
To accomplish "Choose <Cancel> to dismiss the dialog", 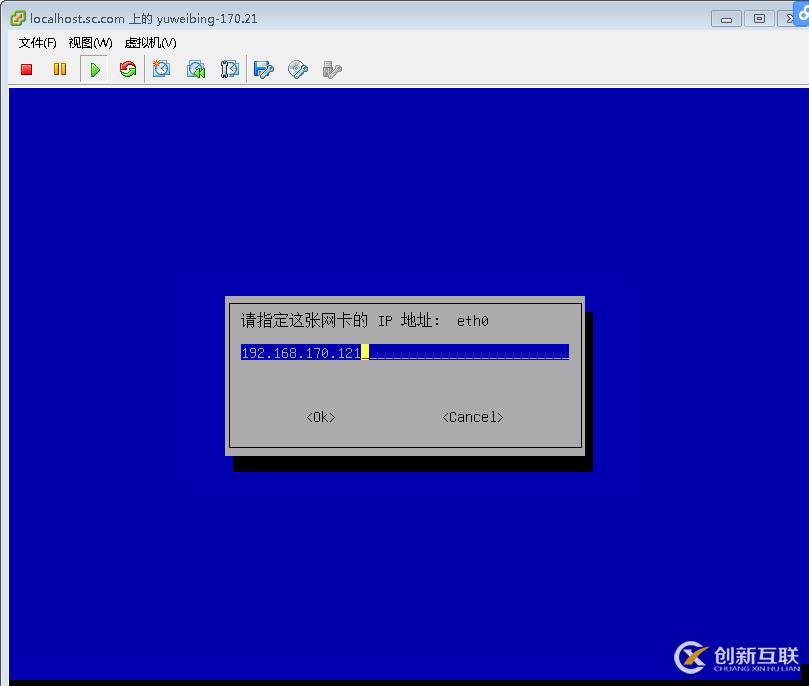I will click(x=471, y=417).
